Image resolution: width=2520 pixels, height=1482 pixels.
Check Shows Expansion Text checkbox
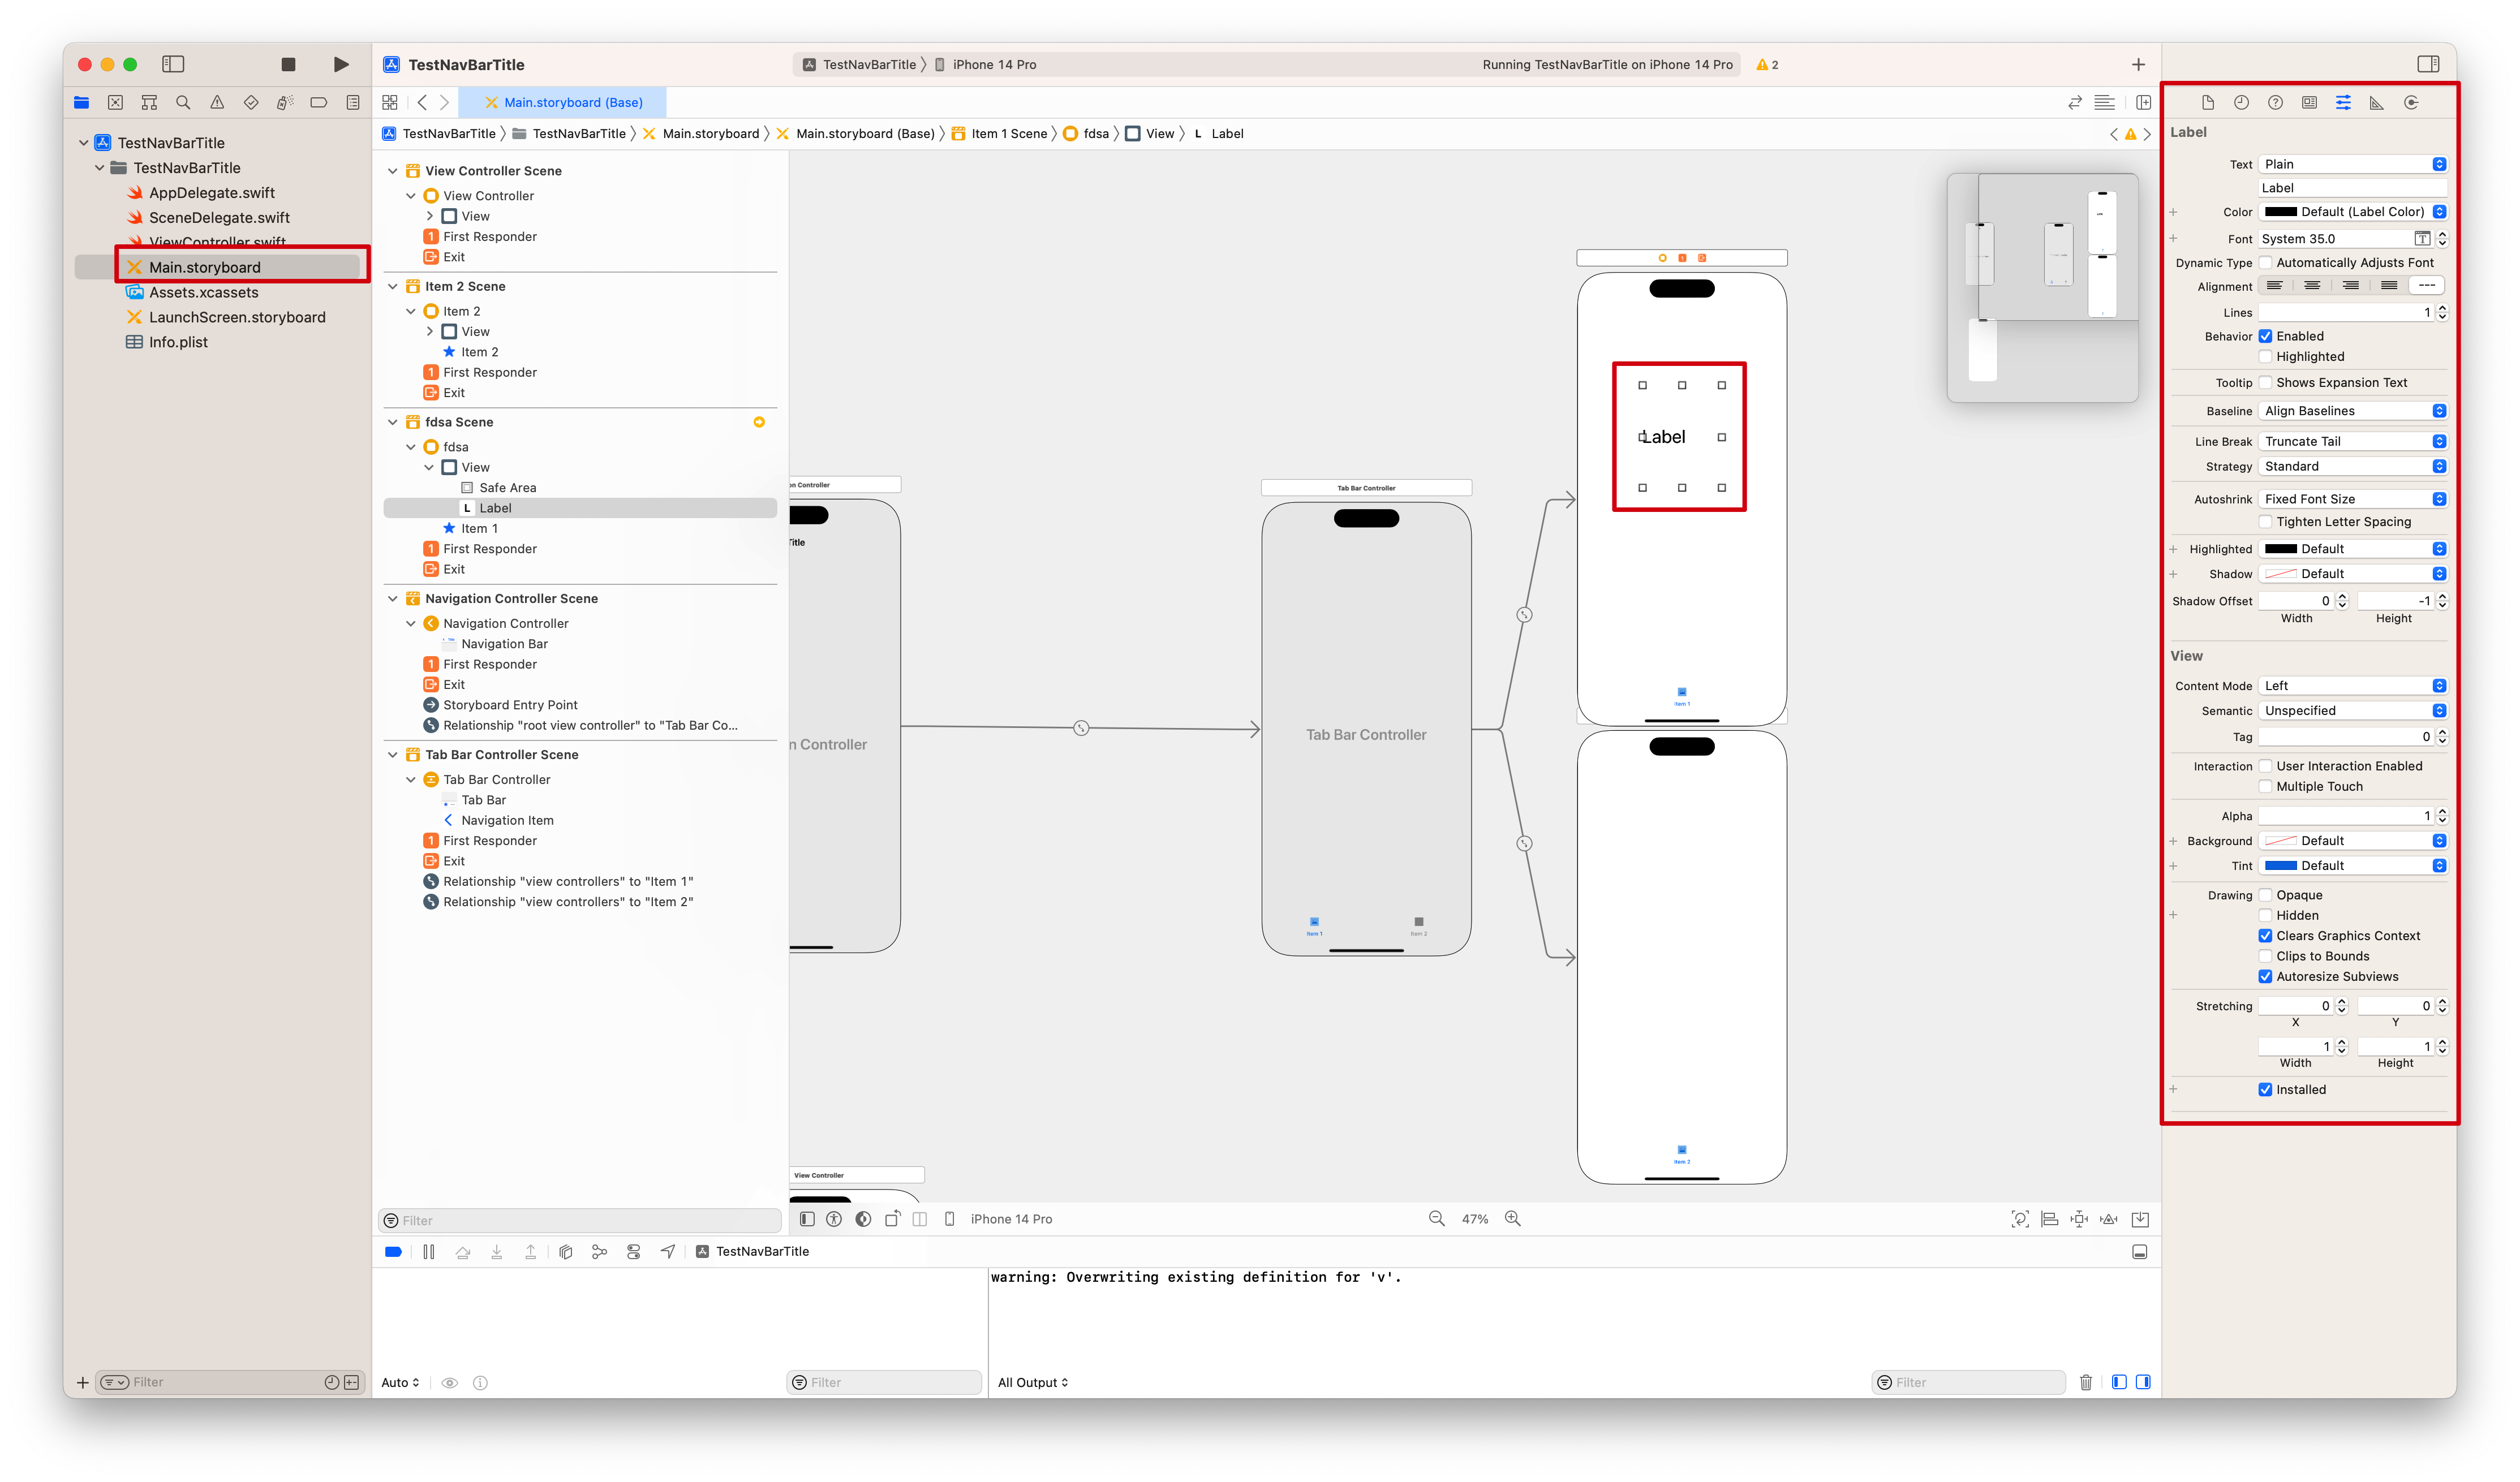[2265, 382]
